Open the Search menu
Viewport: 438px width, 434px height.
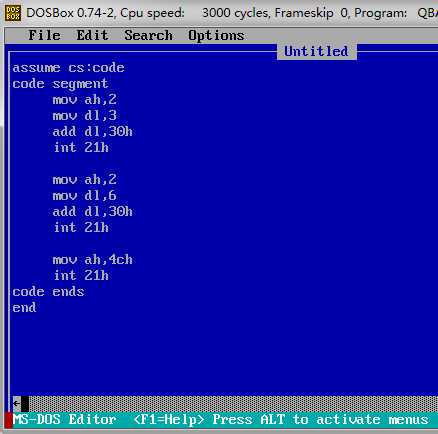coord(148,35)
